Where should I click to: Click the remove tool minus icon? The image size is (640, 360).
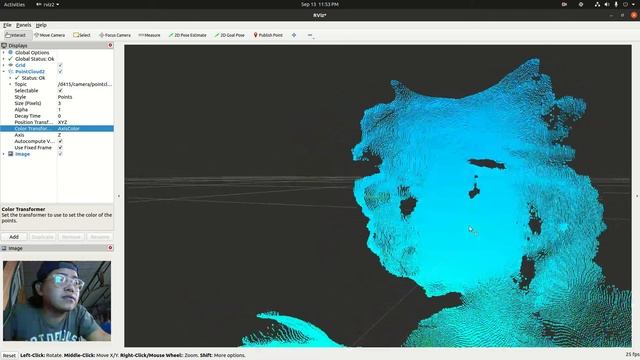tap(310, 35)
